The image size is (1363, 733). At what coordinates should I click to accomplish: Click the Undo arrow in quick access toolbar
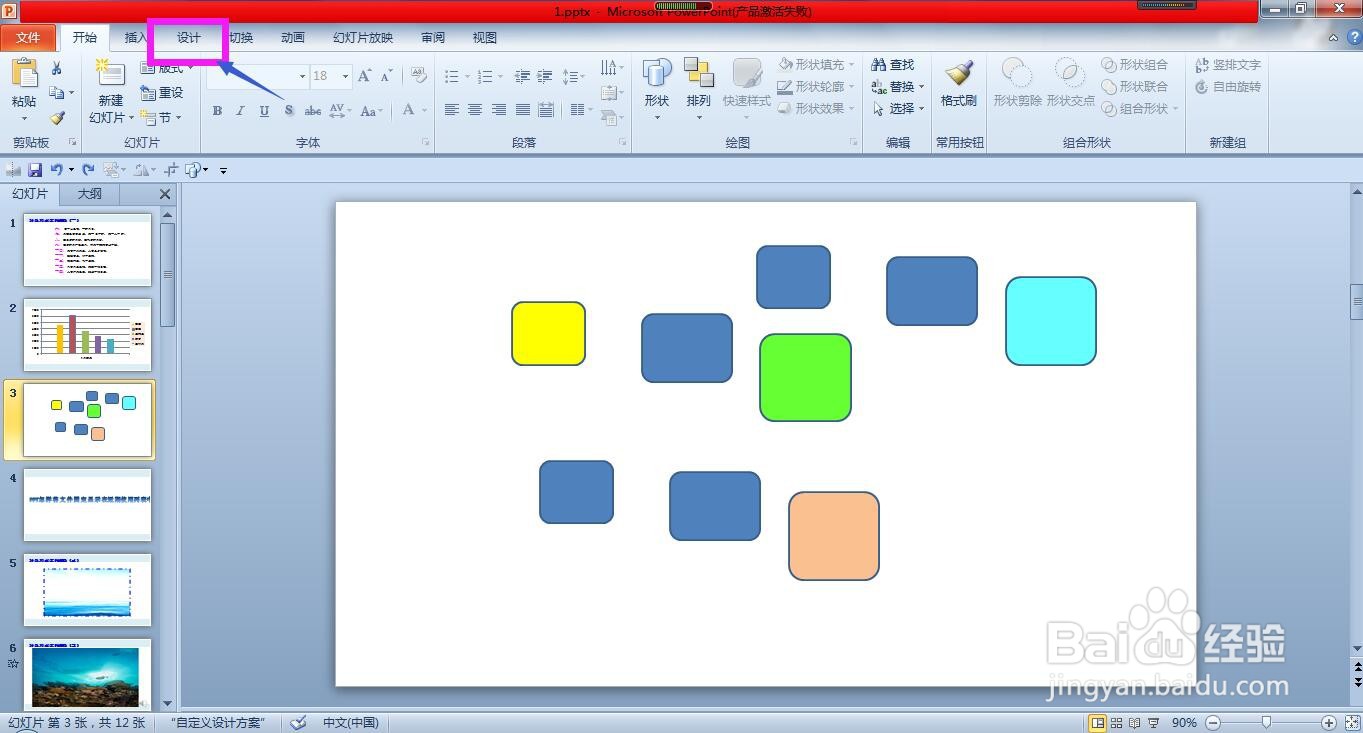pos(57,170)
